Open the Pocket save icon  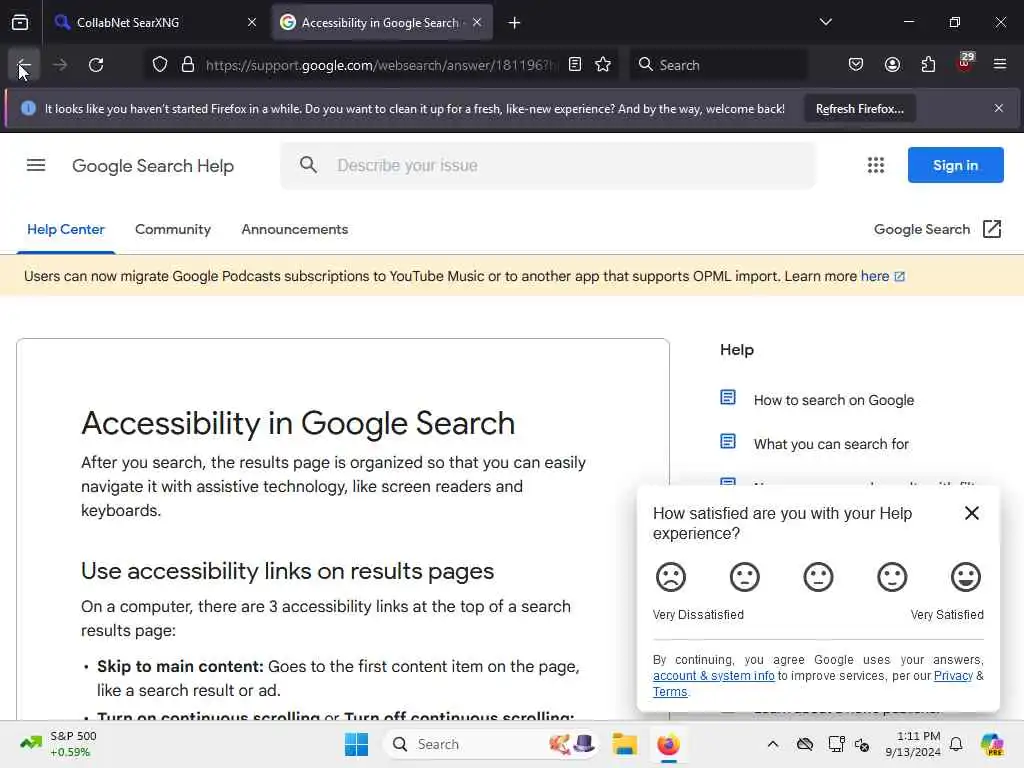856,64
